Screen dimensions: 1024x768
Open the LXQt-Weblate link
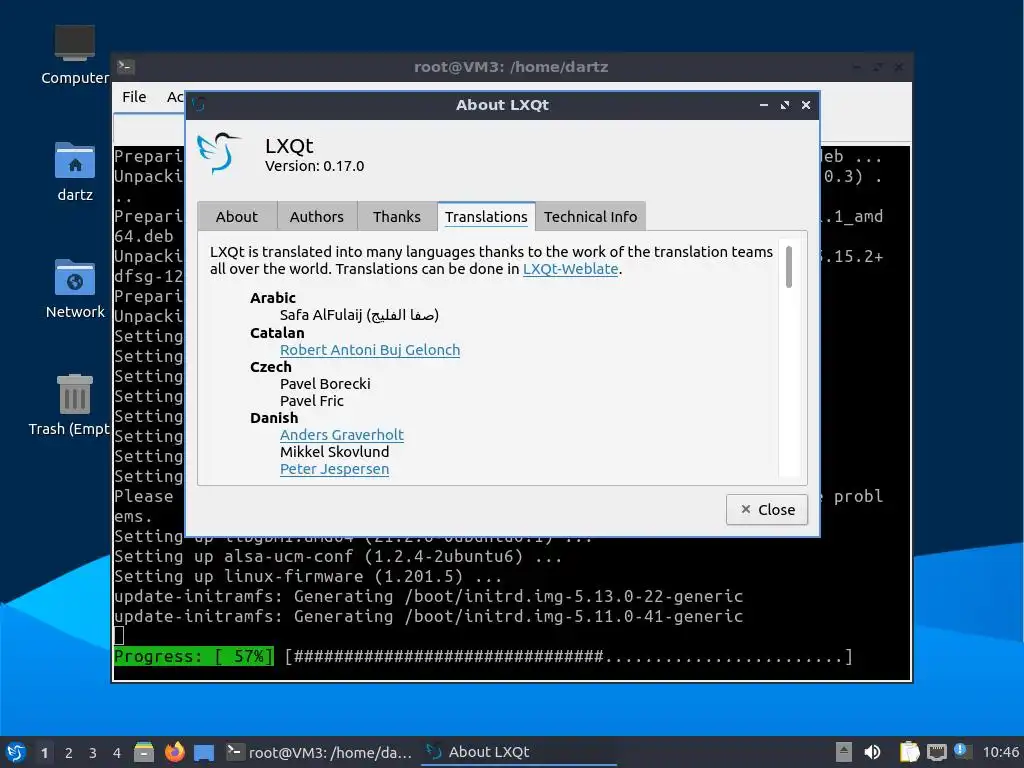(570, 269)
